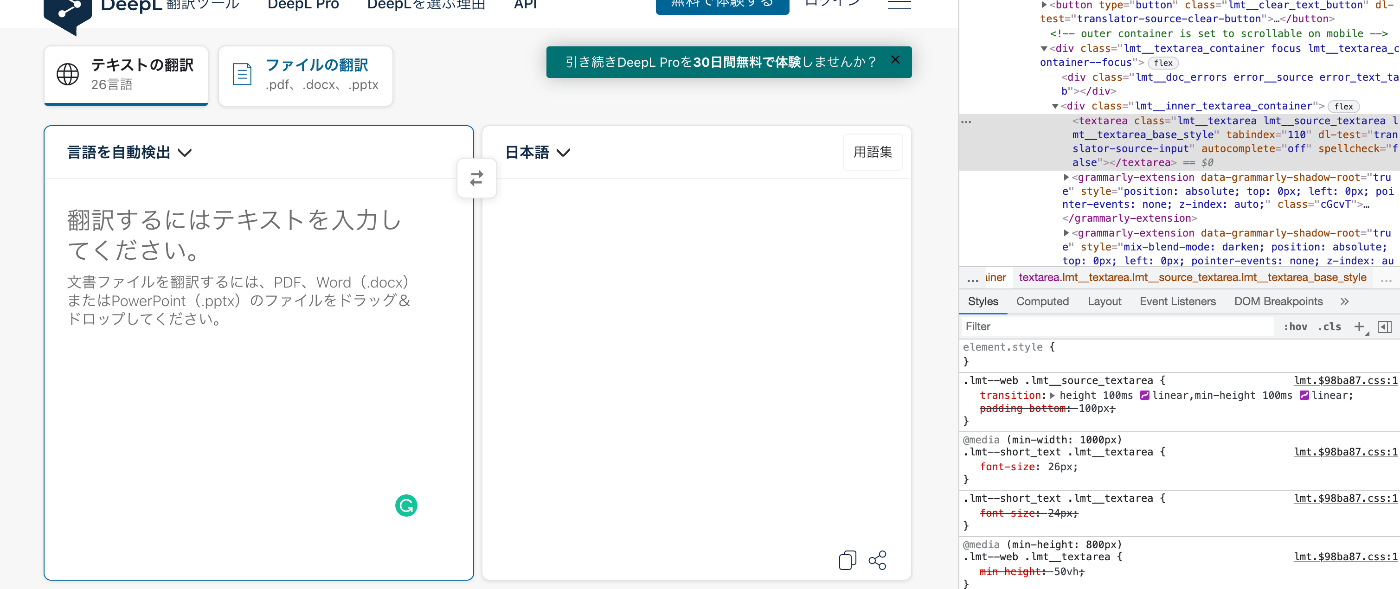Viewport: 1400px width, 589px height.
Task: Open the Layout tab in DevTools
Action: click(1104, 301)
